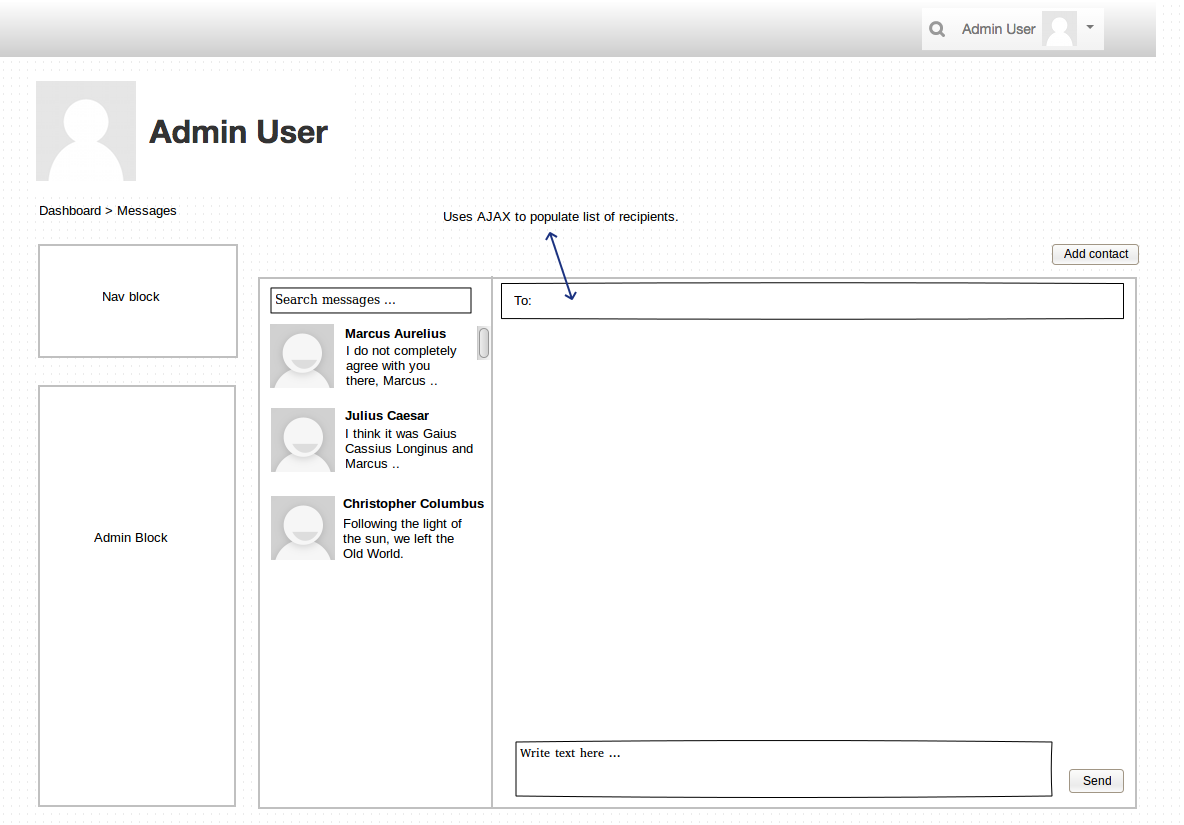
Task: Open Julius Caesar conversation avatar
Action: click(303, 440)
